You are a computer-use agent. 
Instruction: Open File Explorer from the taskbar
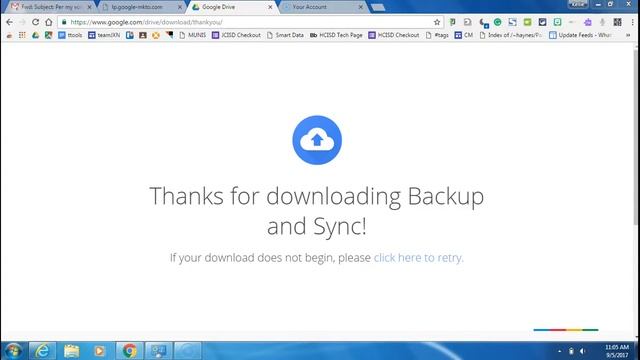(x=71, y=351)
